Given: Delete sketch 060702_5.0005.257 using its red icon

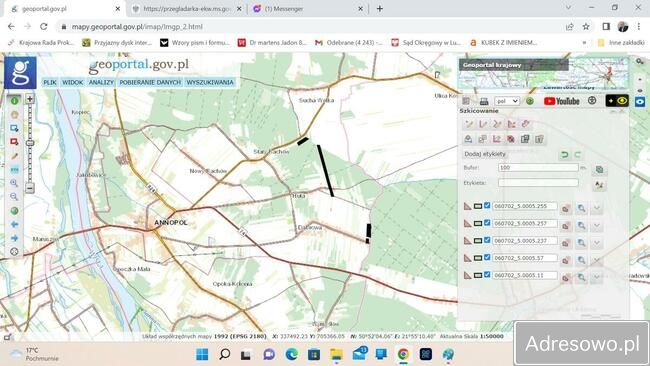Looking at the screenshot, I should [566, 226].
